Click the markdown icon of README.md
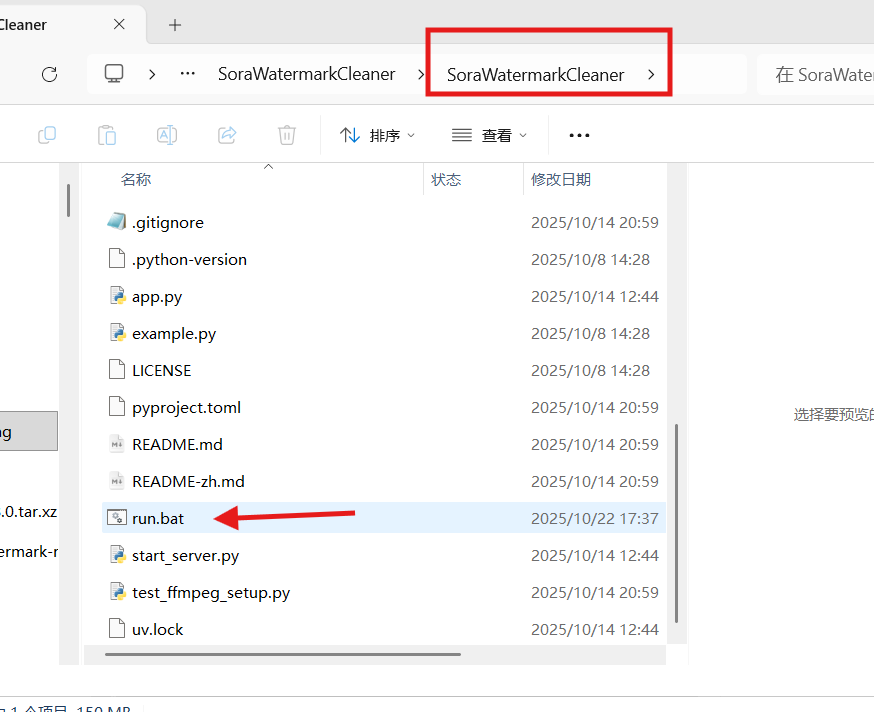The height and width of the screenshot is (712, 874). (x=117, y=444)
